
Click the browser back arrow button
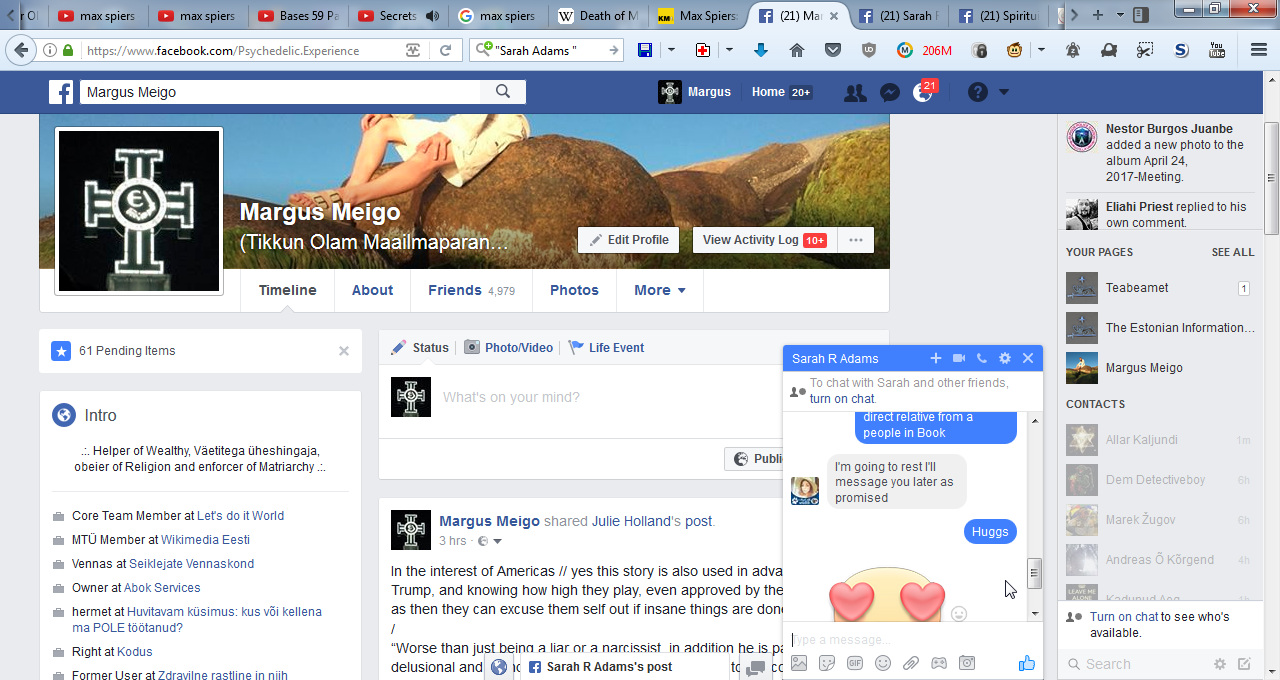pos(21,50)
